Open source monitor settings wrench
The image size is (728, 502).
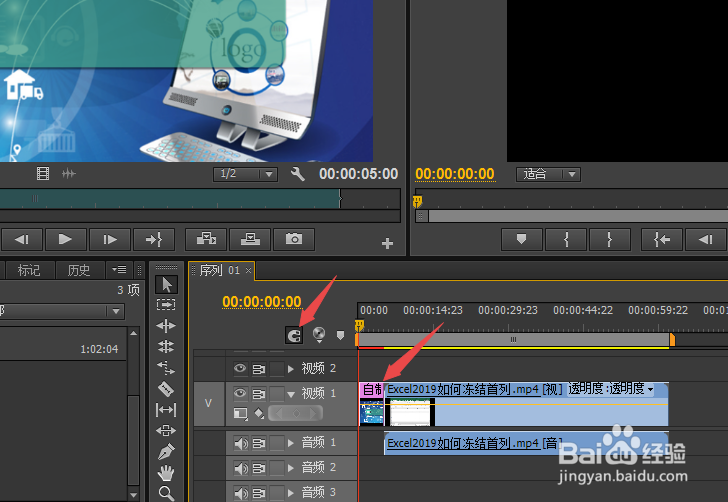click(x=298, y=174)
